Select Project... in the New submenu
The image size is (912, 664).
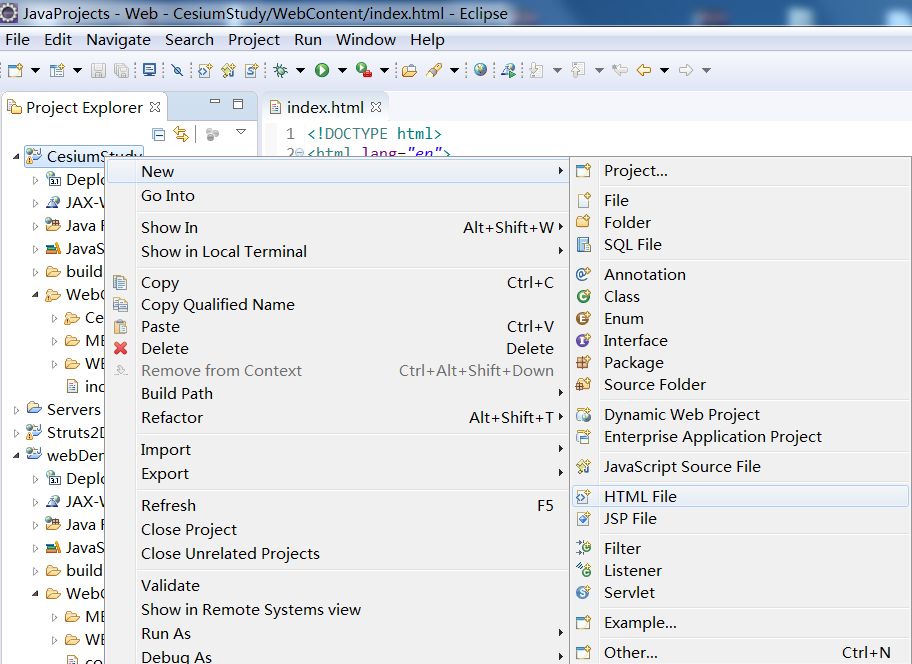740,171
